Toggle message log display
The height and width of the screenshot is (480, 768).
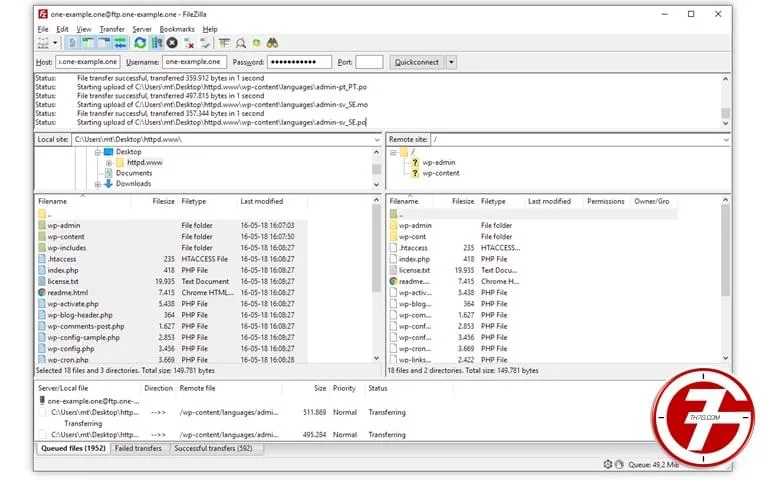[x=72, y=43]
